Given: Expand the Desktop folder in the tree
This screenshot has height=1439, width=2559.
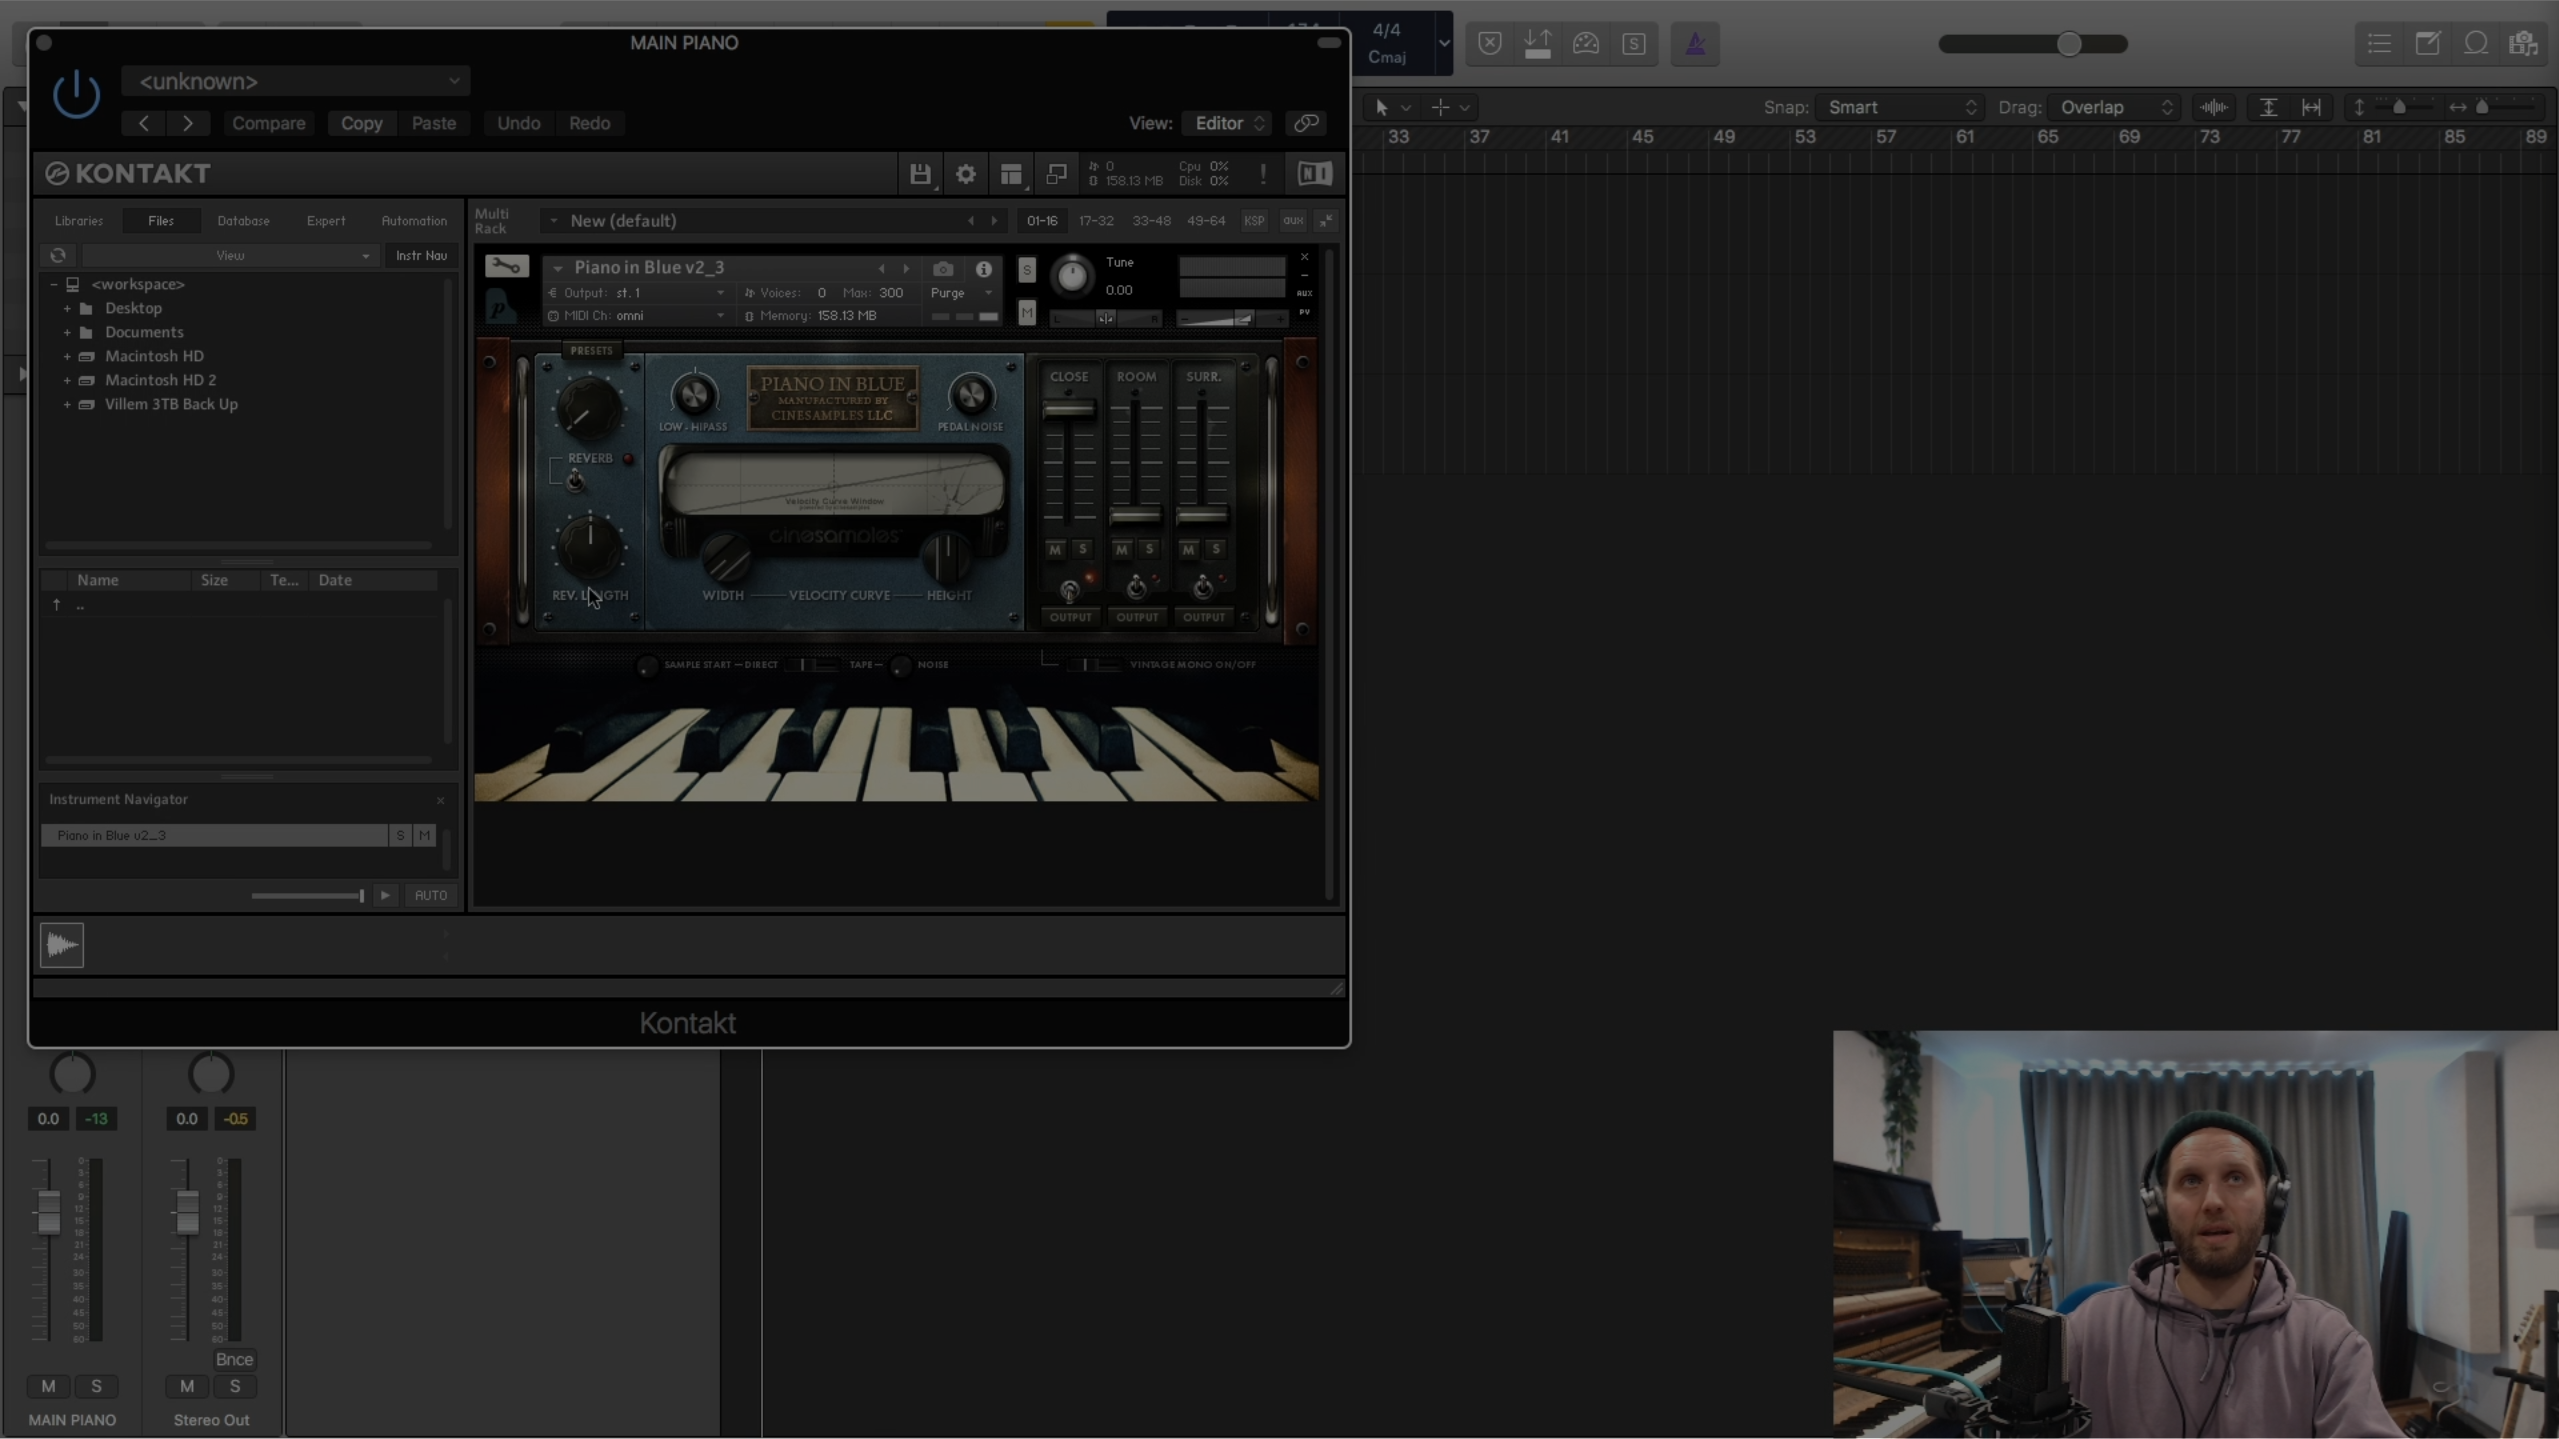Looking at the screenshot, I should pos(67,309).
